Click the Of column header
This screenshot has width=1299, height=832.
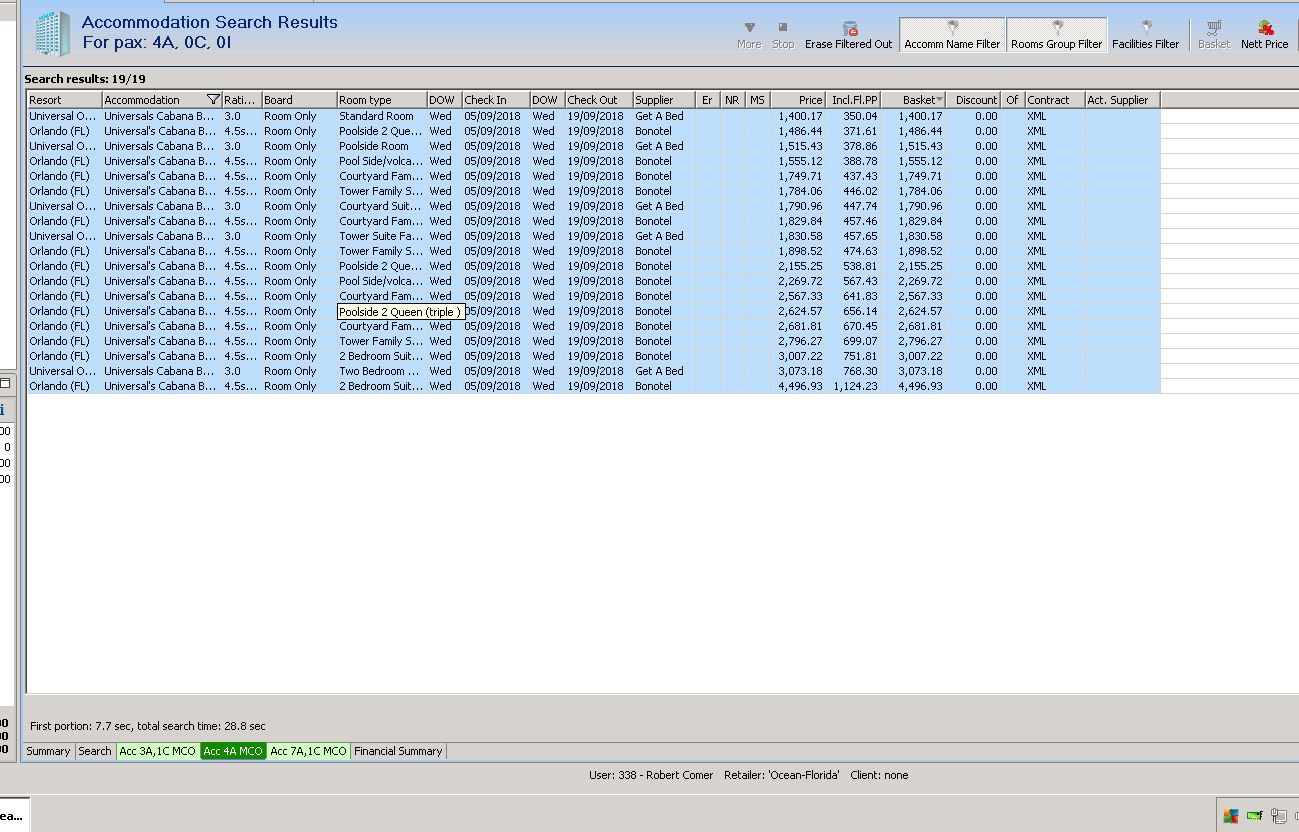1013,100
